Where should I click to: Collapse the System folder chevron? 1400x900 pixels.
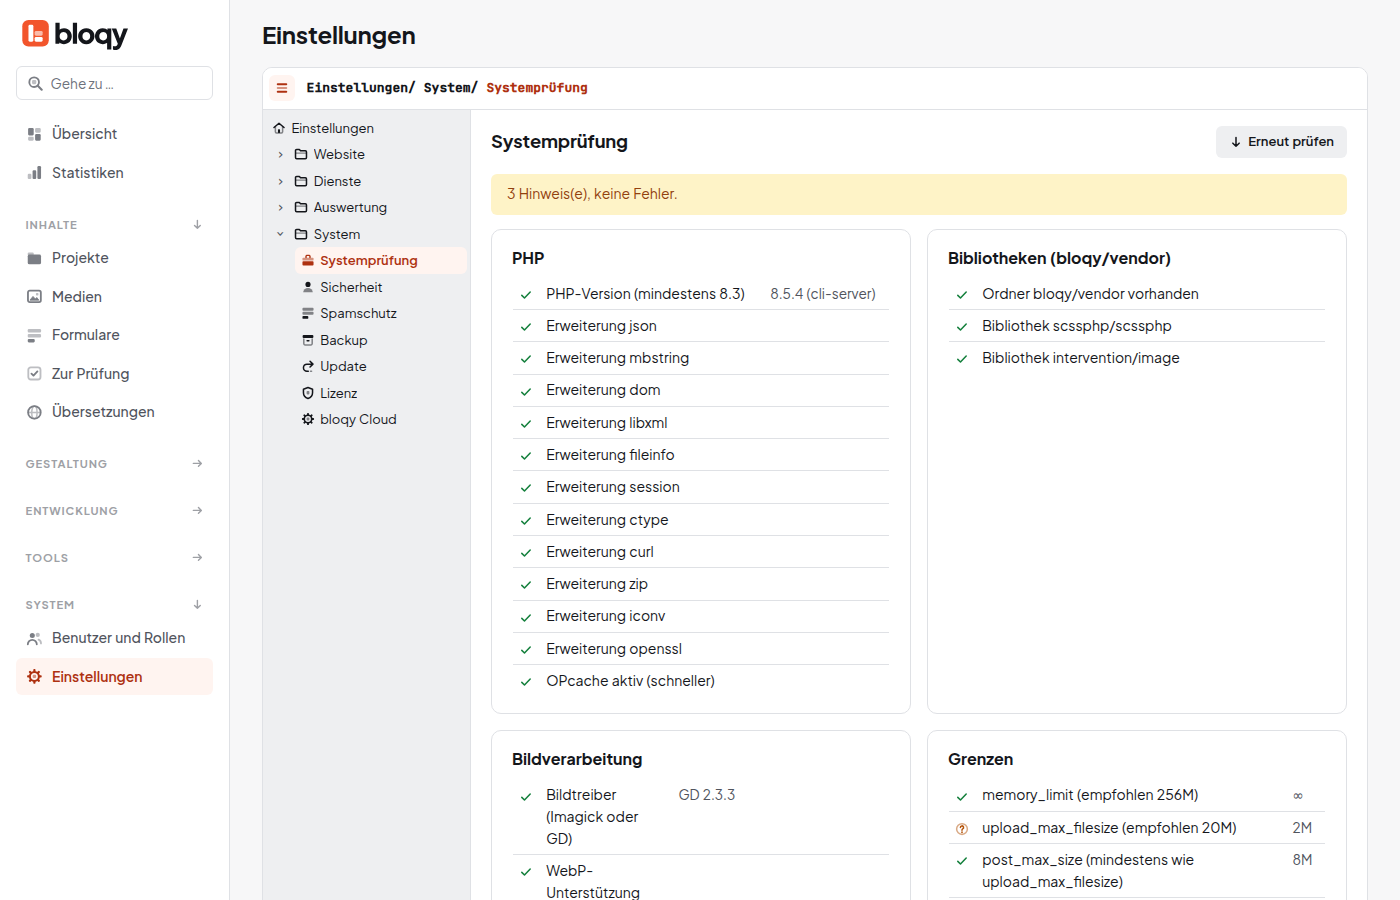(x=281, y=234)
